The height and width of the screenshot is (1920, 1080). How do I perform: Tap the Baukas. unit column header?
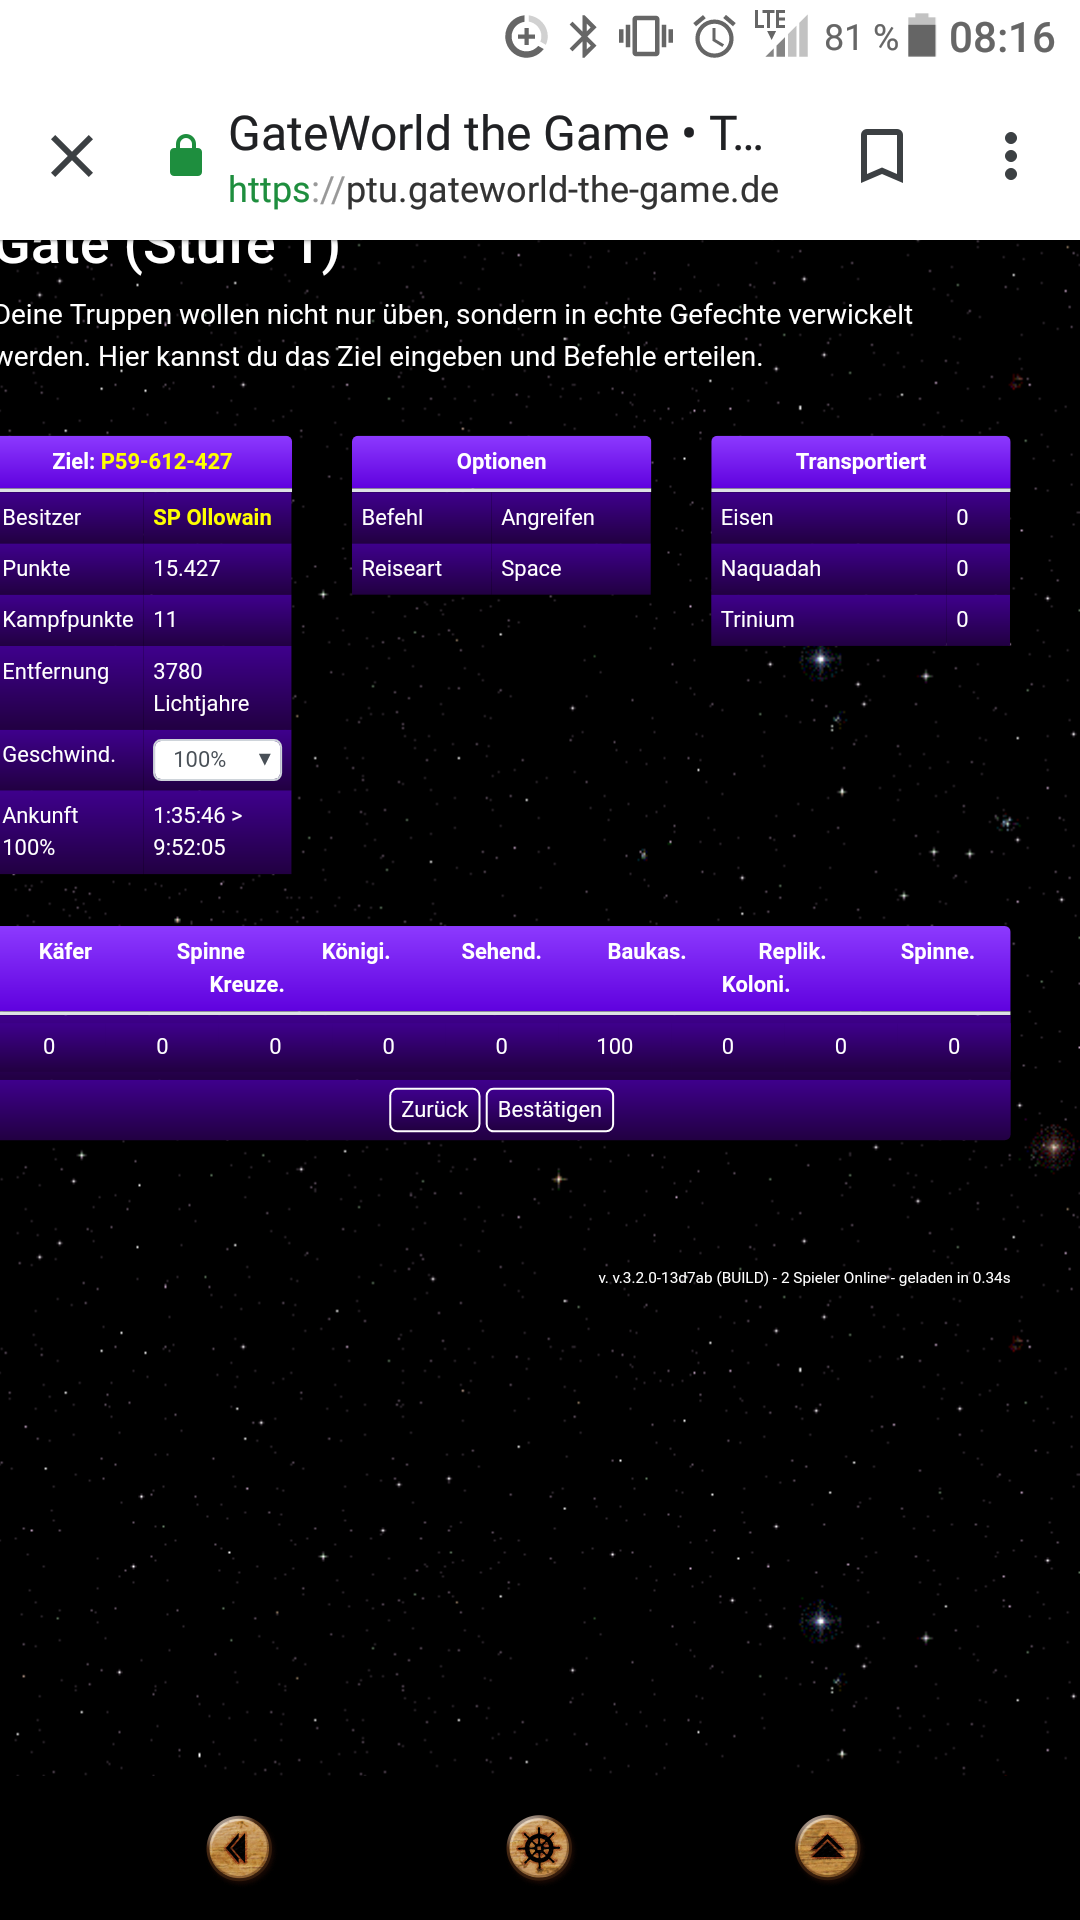[x=646, y=951]
